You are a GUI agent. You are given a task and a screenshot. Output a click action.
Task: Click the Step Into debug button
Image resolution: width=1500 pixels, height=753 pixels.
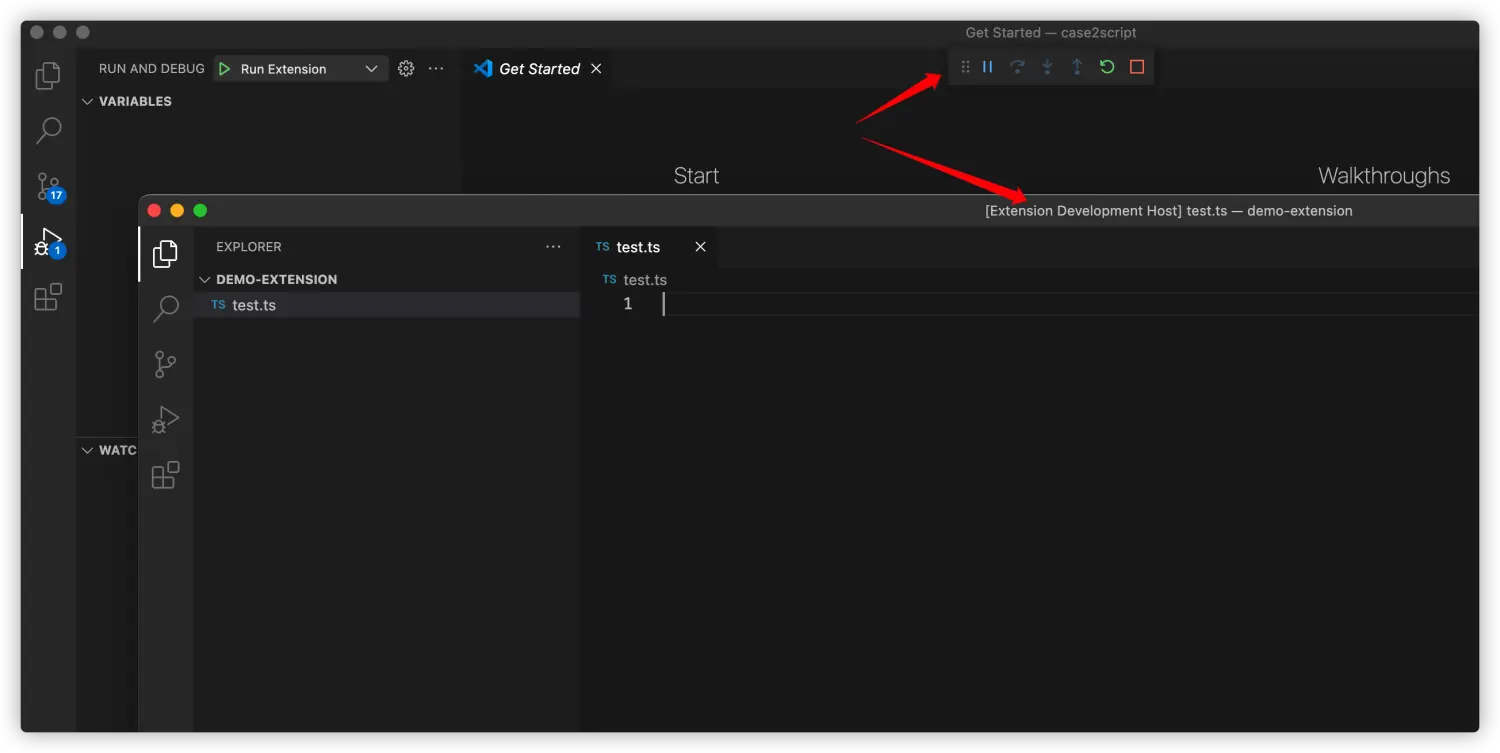(1047, 67)
